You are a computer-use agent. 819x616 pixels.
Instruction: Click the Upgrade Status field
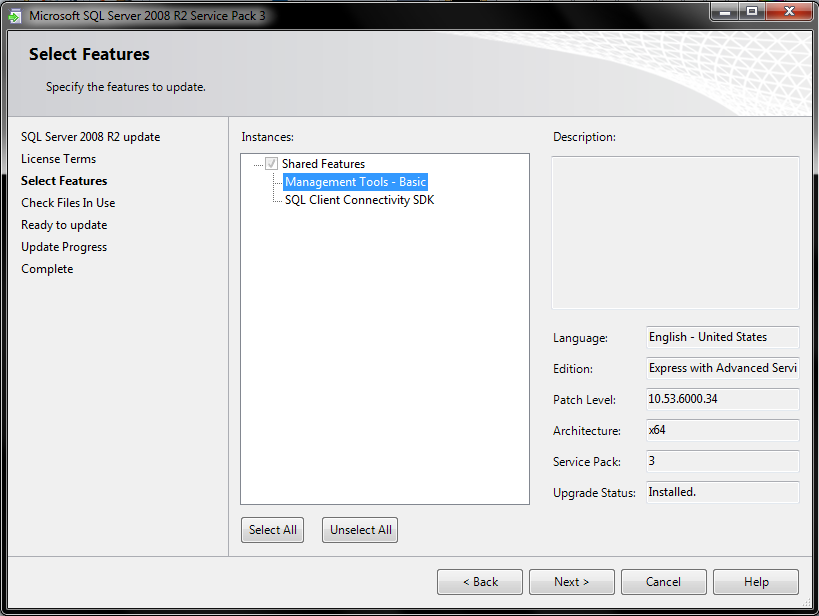[723, 492]
